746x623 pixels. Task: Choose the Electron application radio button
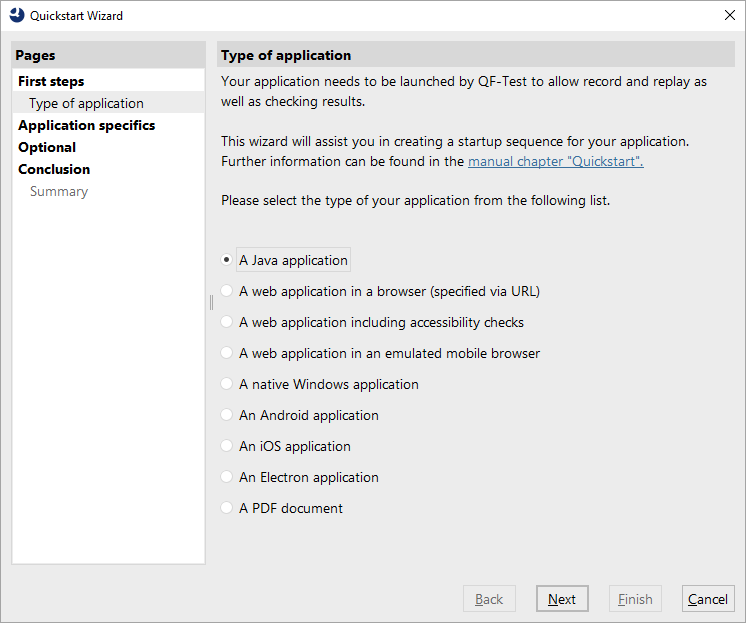click(226, 476)
